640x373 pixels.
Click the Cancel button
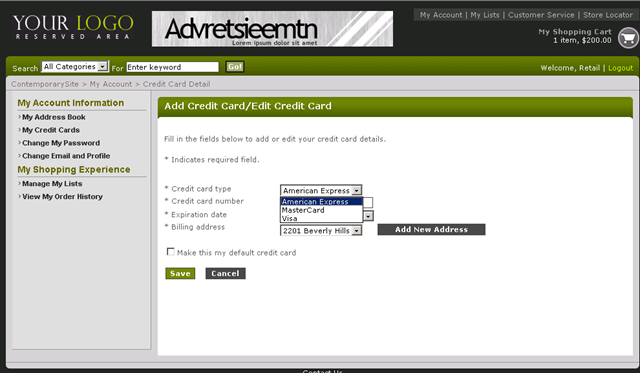coord(225,273)
